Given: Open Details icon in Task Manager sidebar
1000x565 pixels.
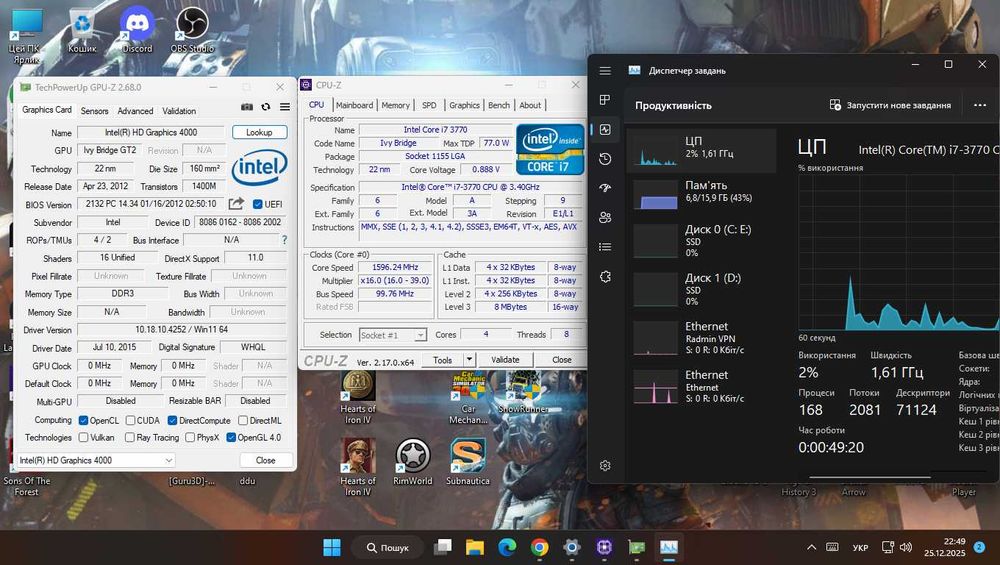Looking at the screenshot, I should click(x=605, y=247).
